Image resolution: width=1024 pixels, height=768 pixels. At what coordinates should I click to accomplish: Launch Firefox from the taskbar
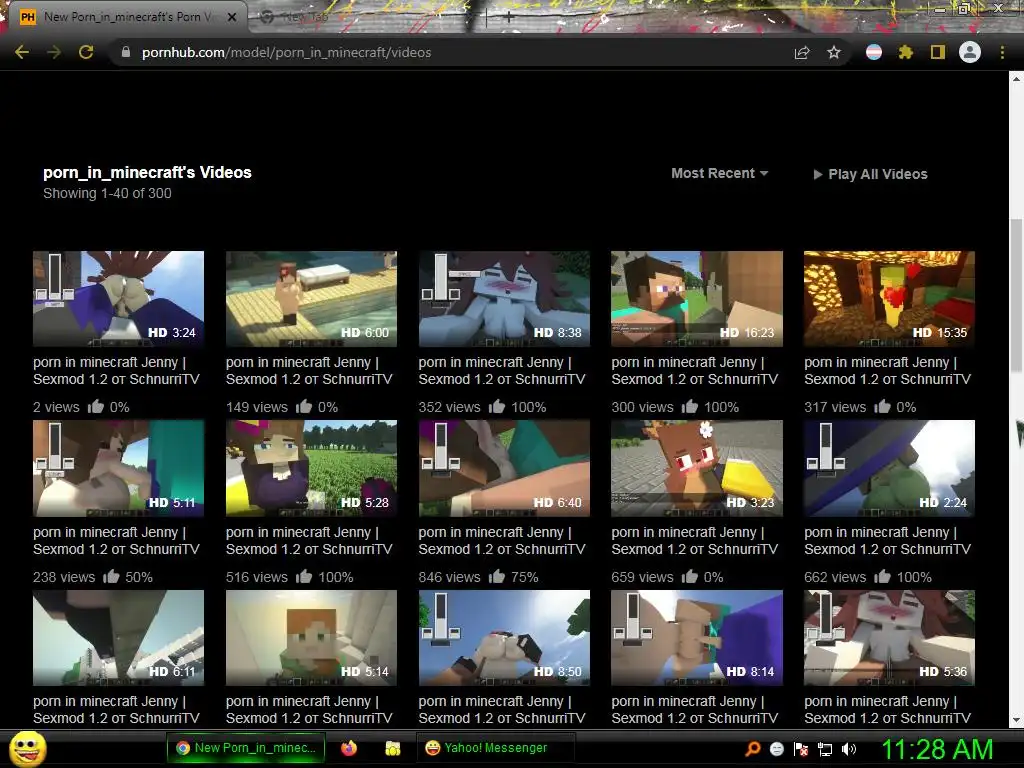[349, 748]
